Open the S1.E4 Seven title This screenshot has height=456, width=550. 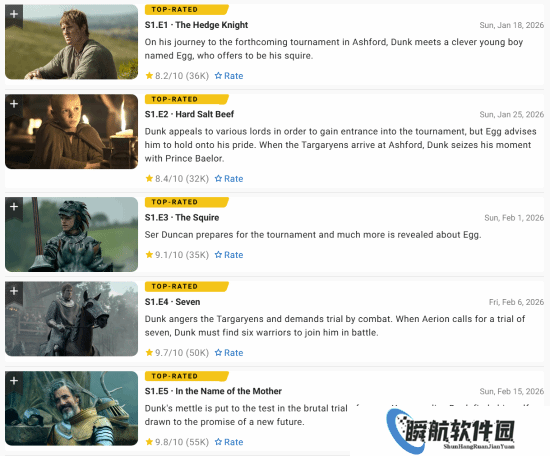coord(173,302)
